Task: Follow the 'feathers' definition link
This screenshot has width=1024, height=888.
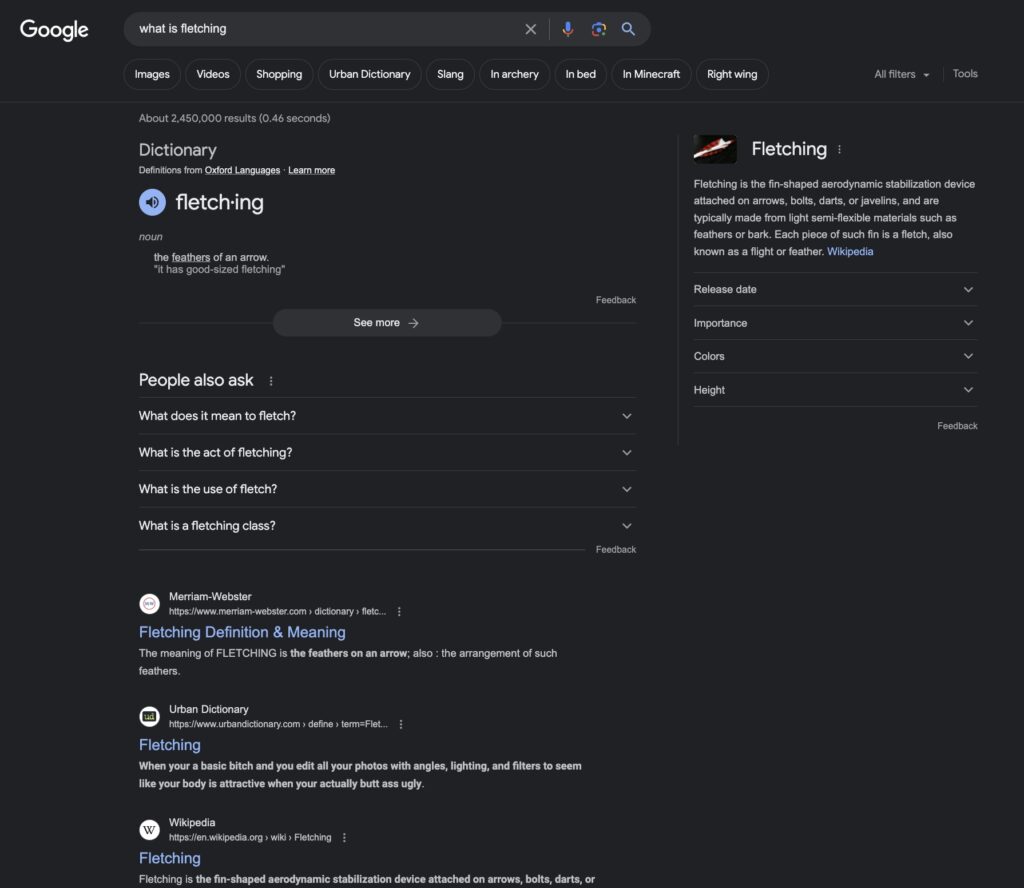Action: pyautogui.click(x=191, y=257)
